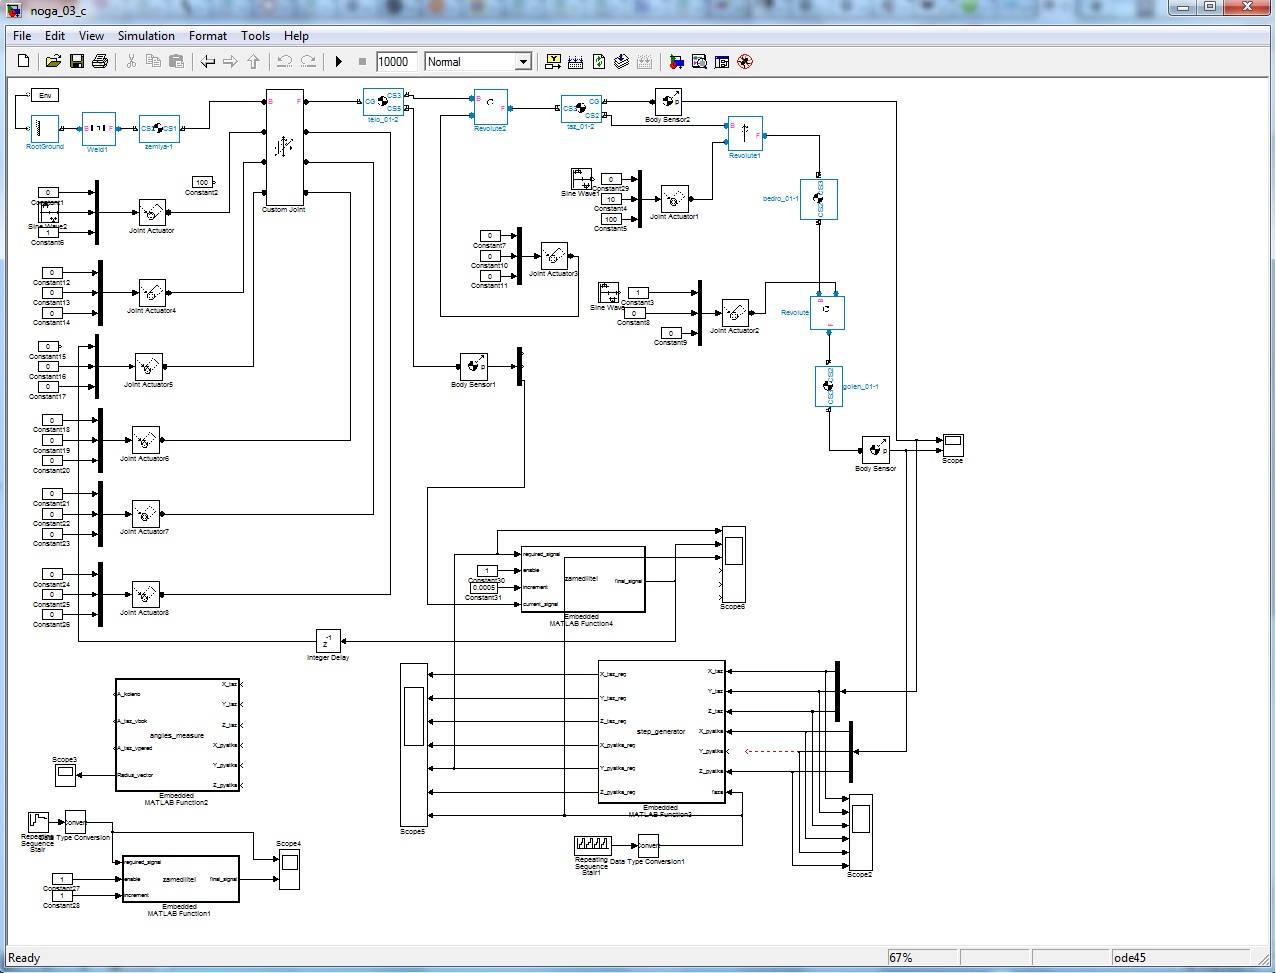The height and width of the screenshot is (973, 1276).
Task: Start simulation with the play button
Action: pos(339,62)
